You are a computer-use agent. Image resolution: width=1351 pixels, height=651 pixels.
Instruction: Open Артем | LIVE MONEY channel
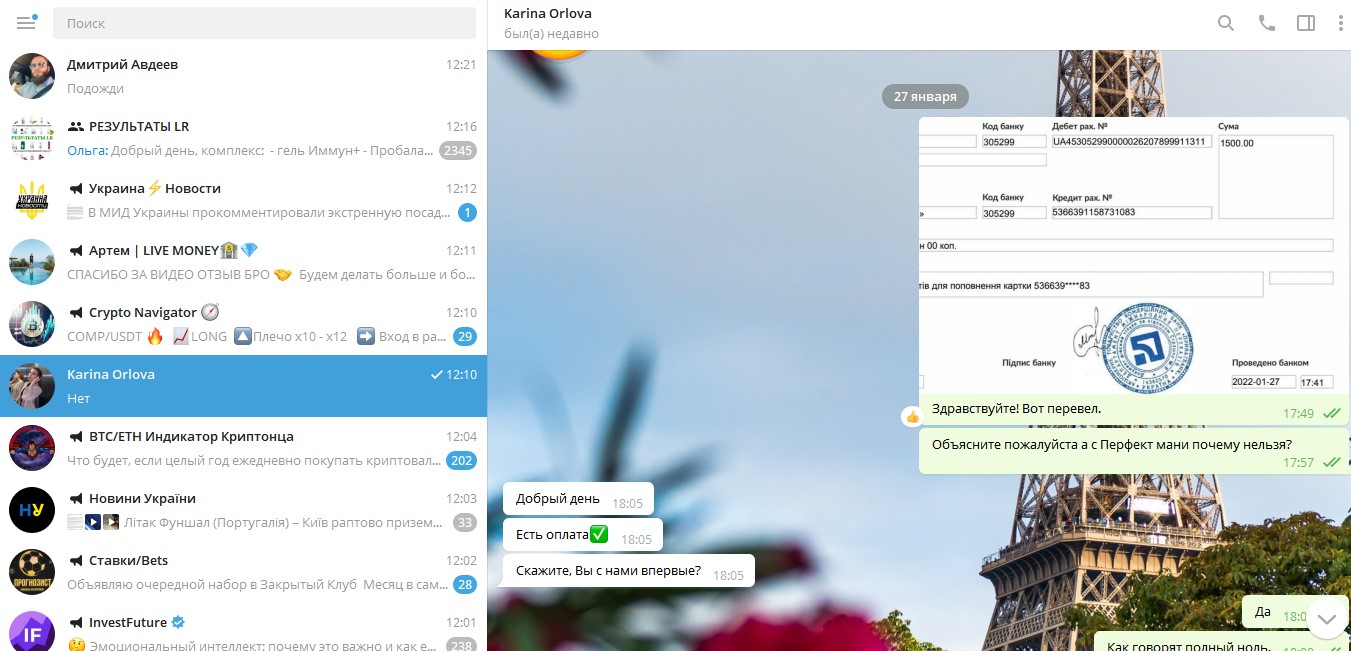point(243,262)
